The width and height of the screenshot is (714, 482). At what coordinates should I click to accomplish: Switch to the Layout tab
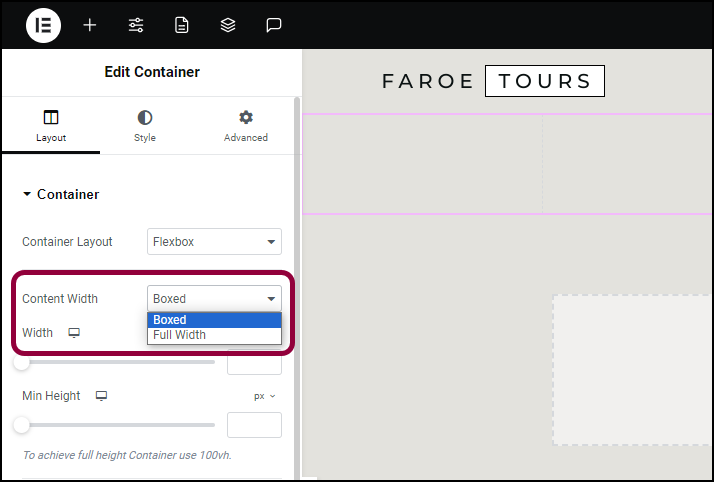[x=51, y=126]
